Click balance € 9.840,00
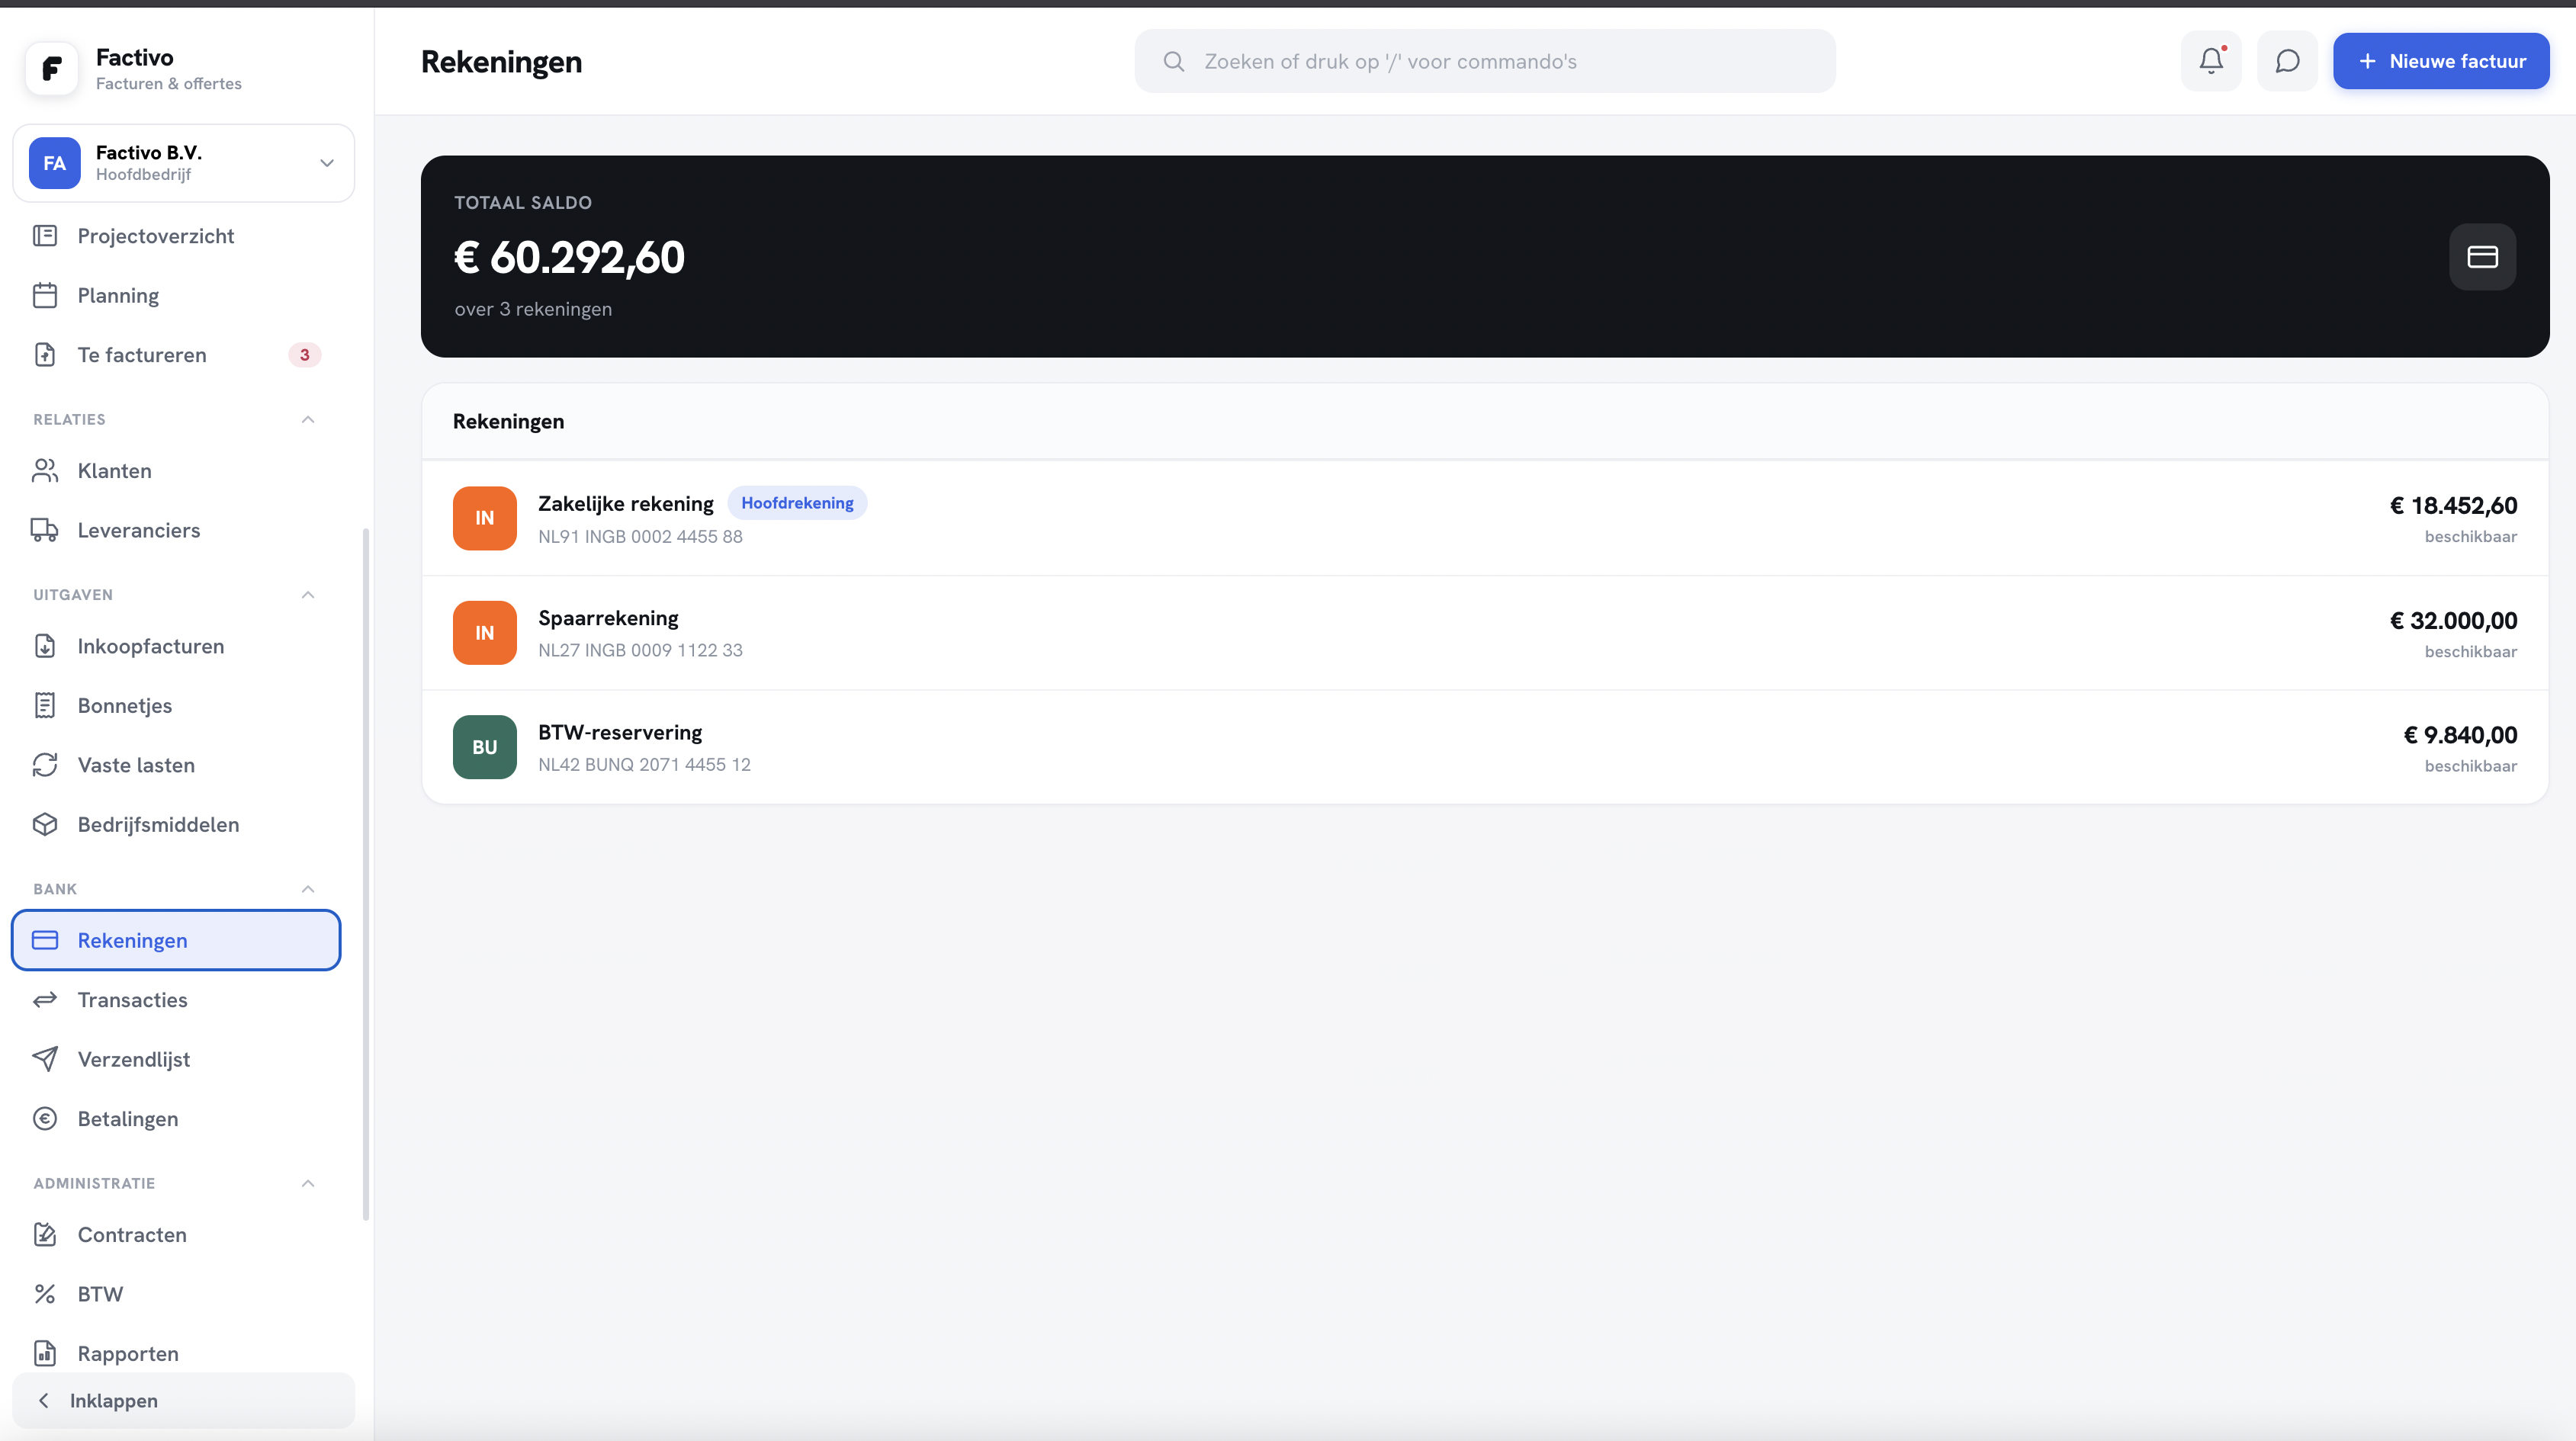 [2460, 735]
